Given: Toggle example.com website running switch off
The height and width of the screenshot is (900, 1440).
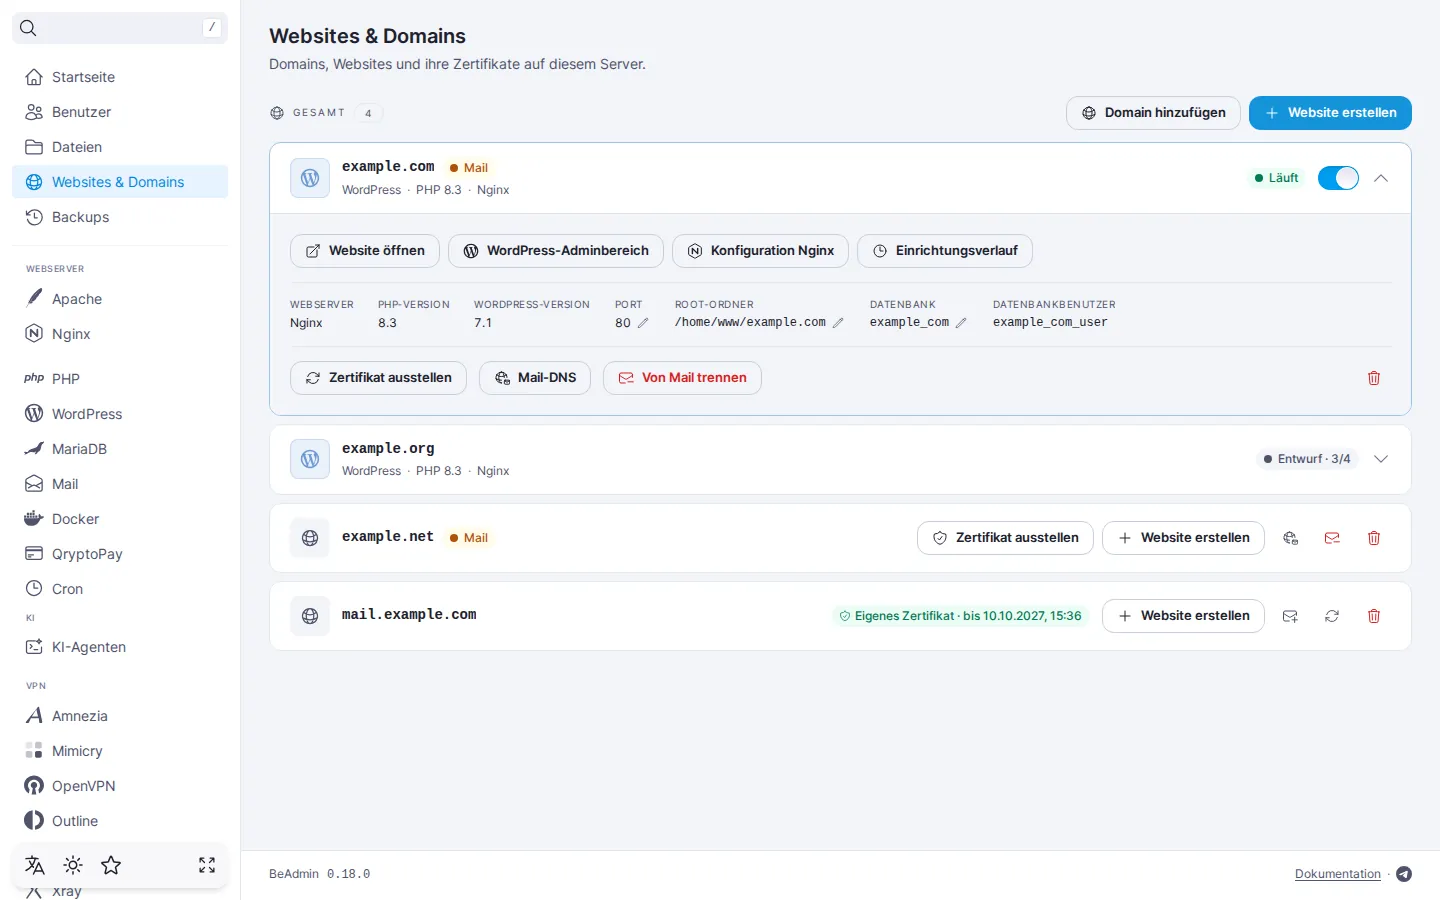Looking at the screenshot, I should pos(1338,178).
